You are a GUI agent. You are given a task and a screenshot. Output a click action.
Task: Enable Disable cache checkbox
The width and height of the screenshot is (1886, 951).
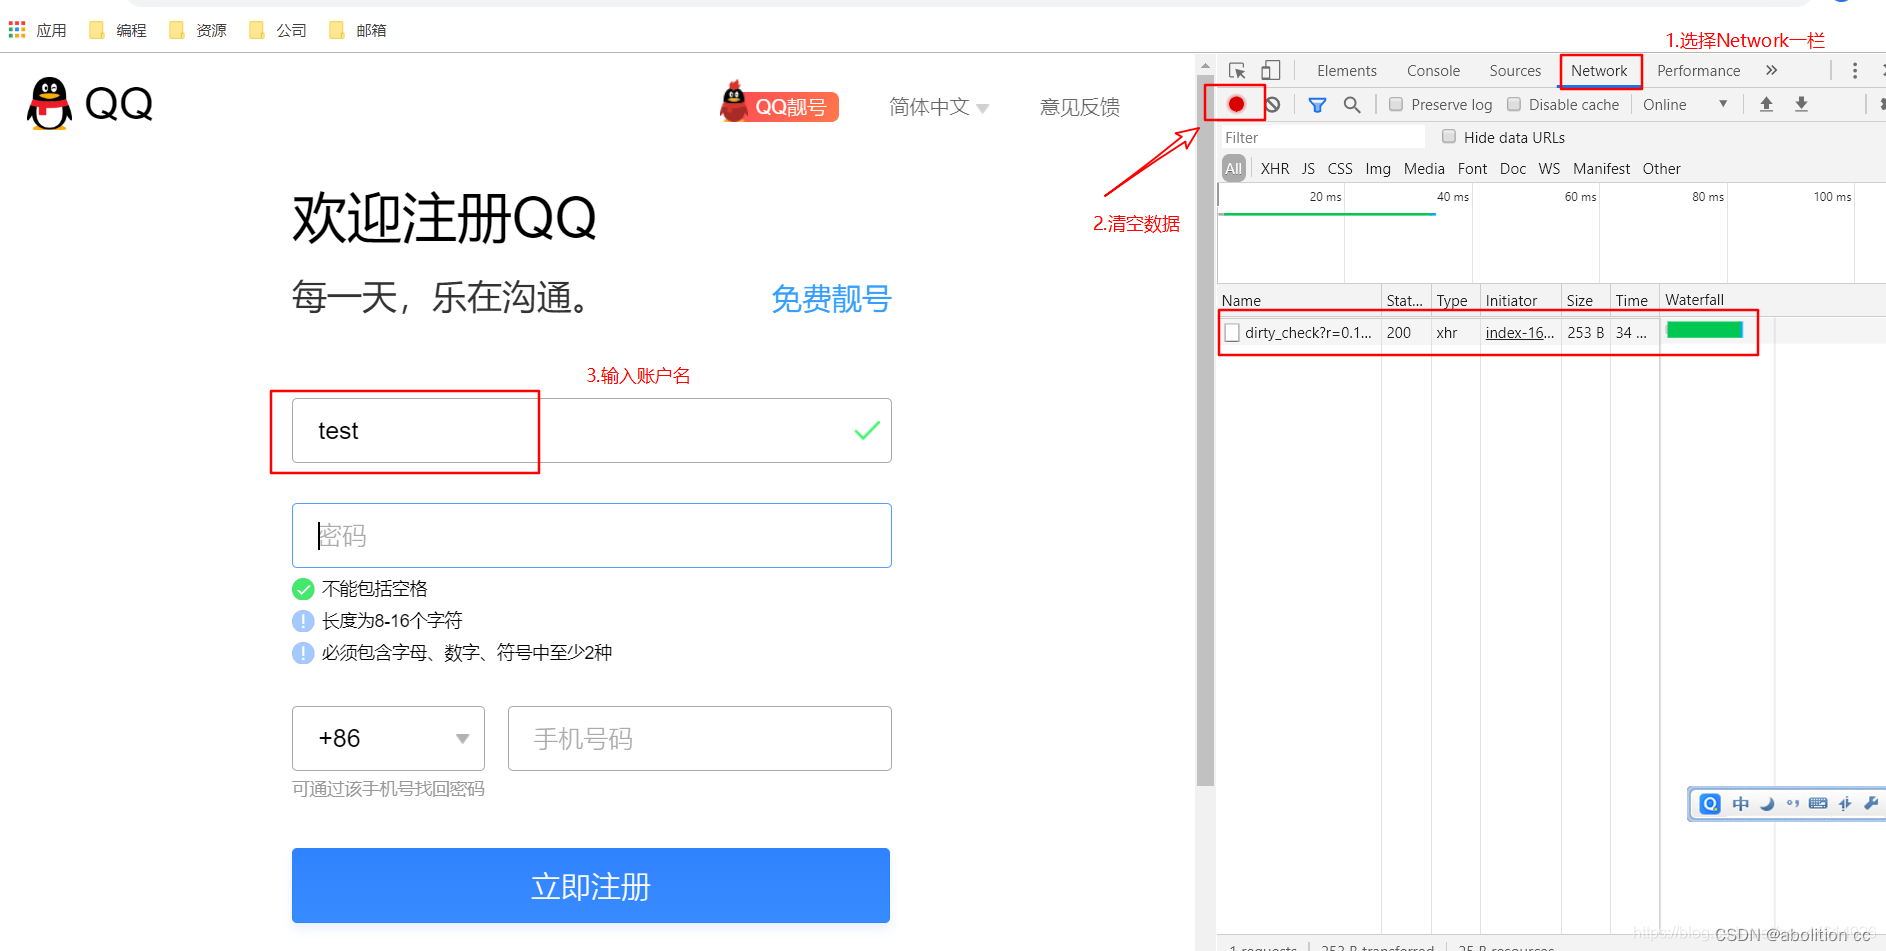click(x=1514, y=104)
